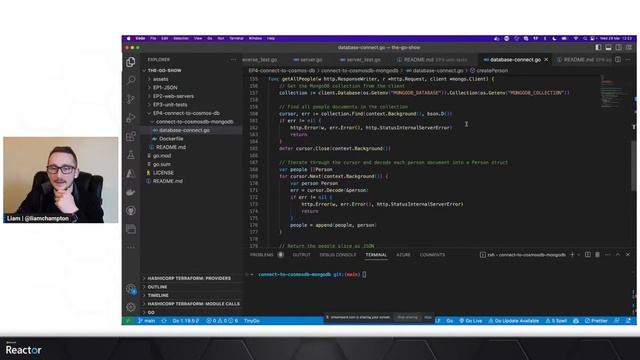Viewport: 640px width, 360px height.
Task: Customize layout using the title bar icon
Action: (x=629, y=47)
